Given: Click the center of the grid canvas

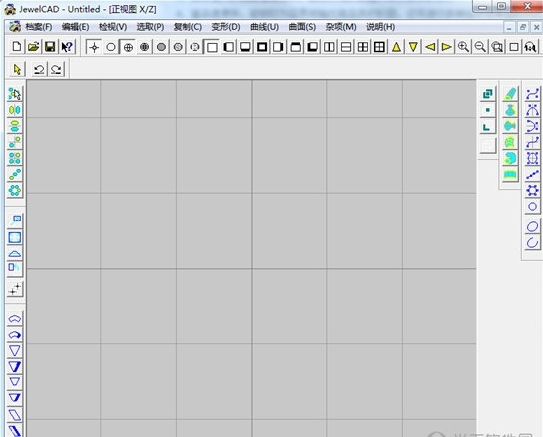Looking at the screenshot, I should point(252,258).
